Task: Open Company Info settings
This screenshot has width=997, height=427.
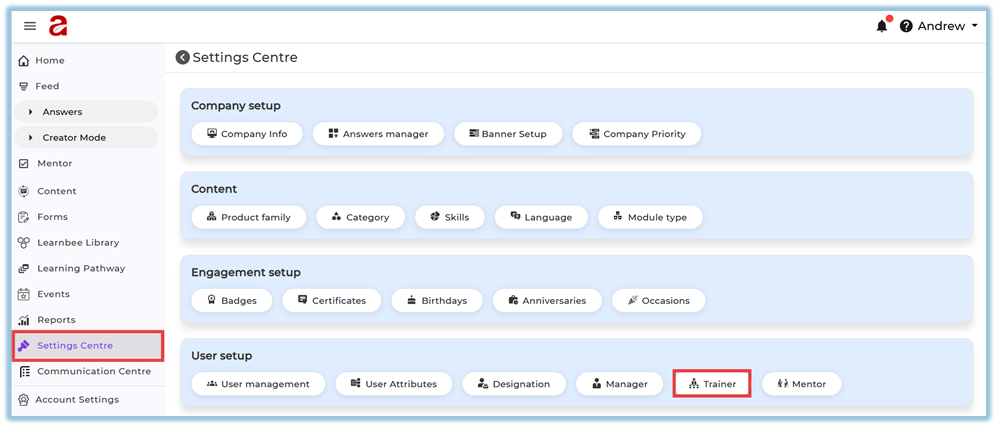Action: pyautogui.click(x=246, y=134)
